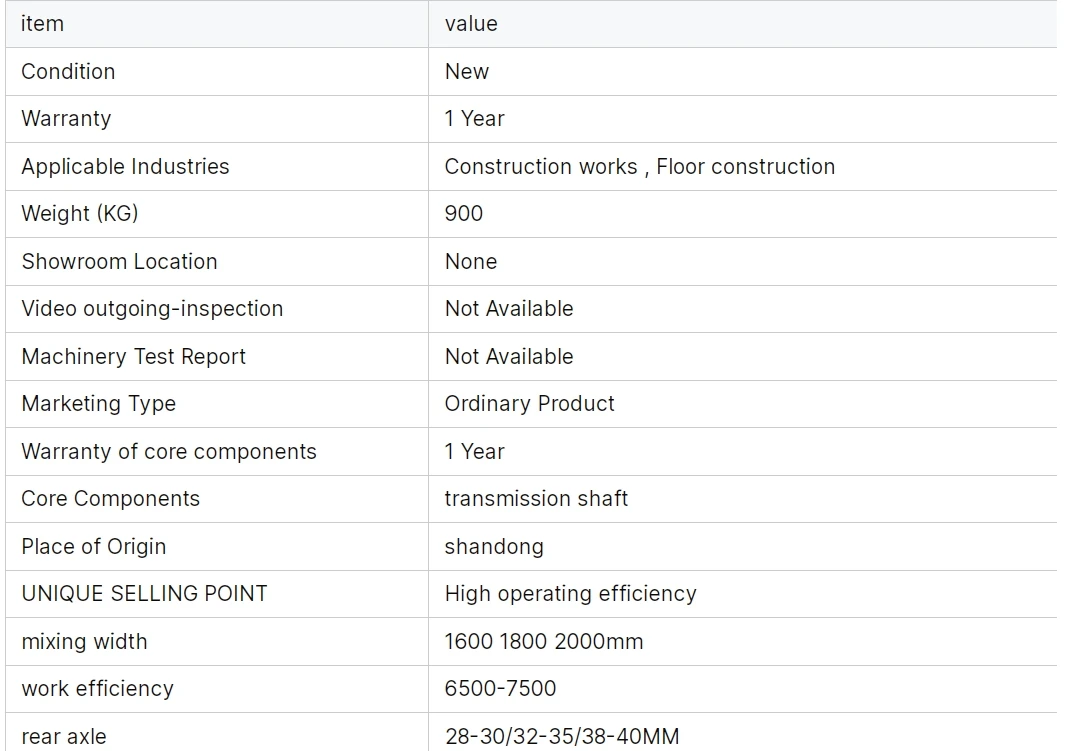Select 'Applicable Industries' label cell
The image size is (1080, 751).
(x=125, y=167)
